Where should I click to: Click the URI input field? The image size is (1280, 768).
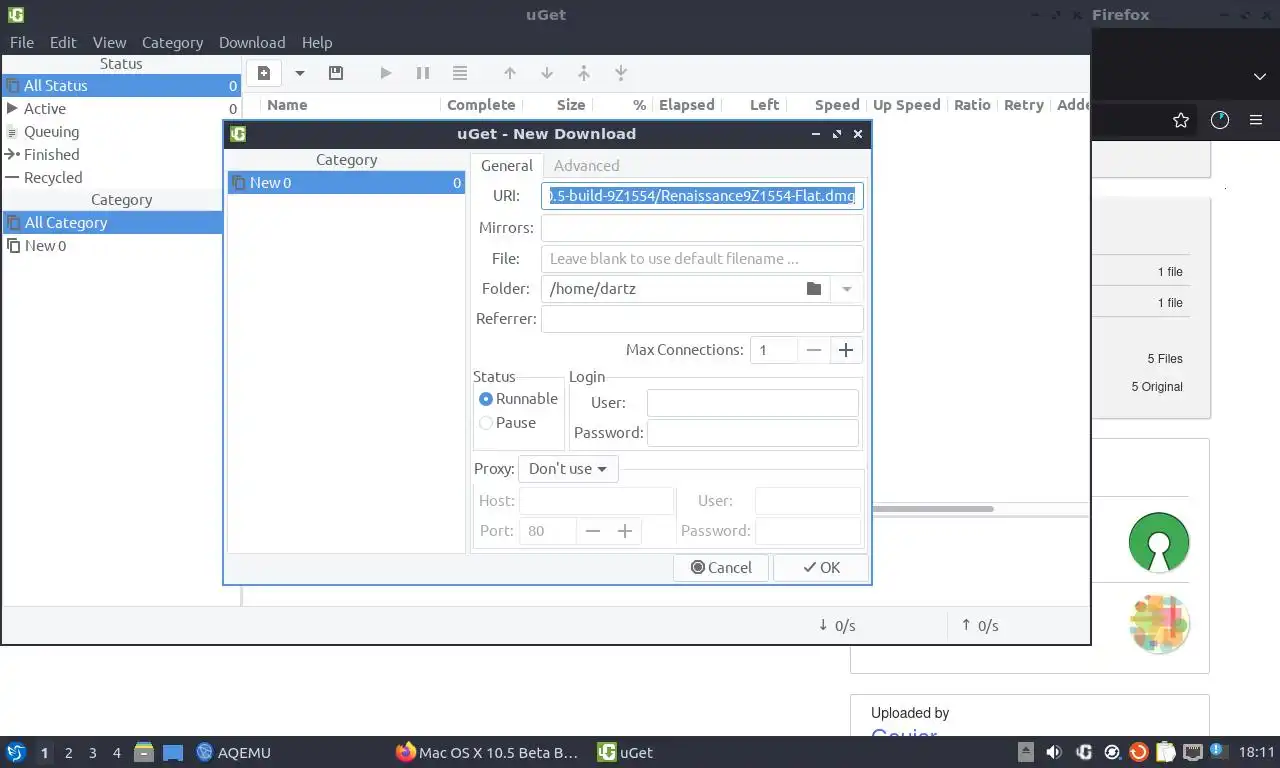(702, 196)
